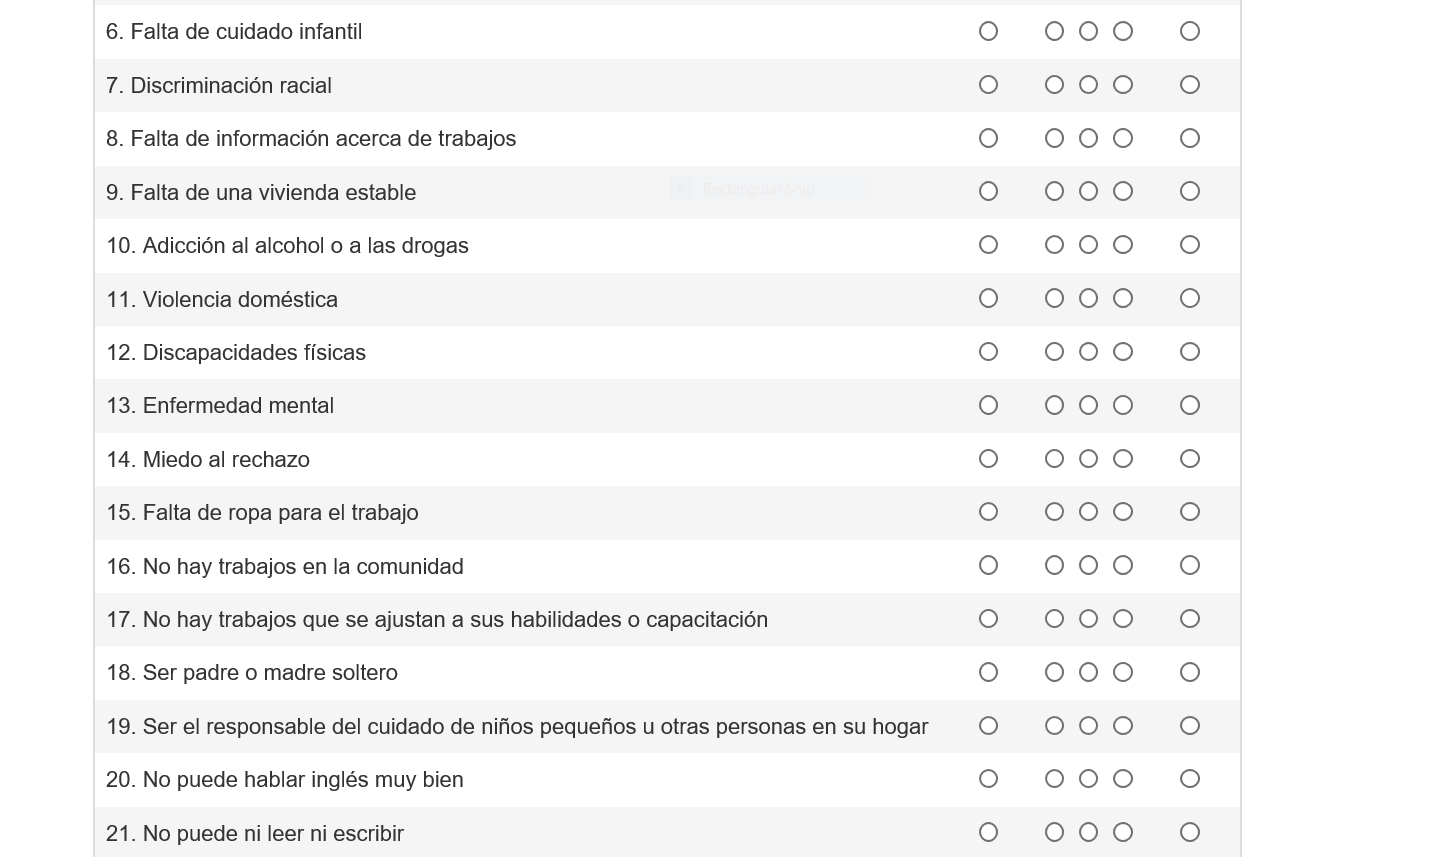
Task: Pick last radio for No puede ni leer ni escribir
Action: (1189, 832)
